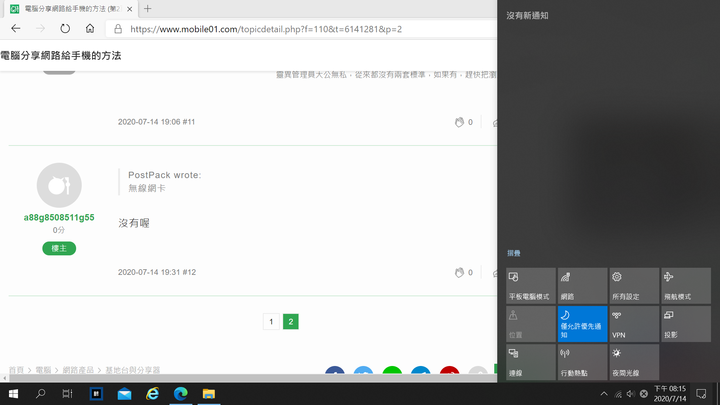Screen dimensions: 720x405
Task: Open user a88g8508511g55 profile link
Action: pyautogui.click(x=59, y=217)
